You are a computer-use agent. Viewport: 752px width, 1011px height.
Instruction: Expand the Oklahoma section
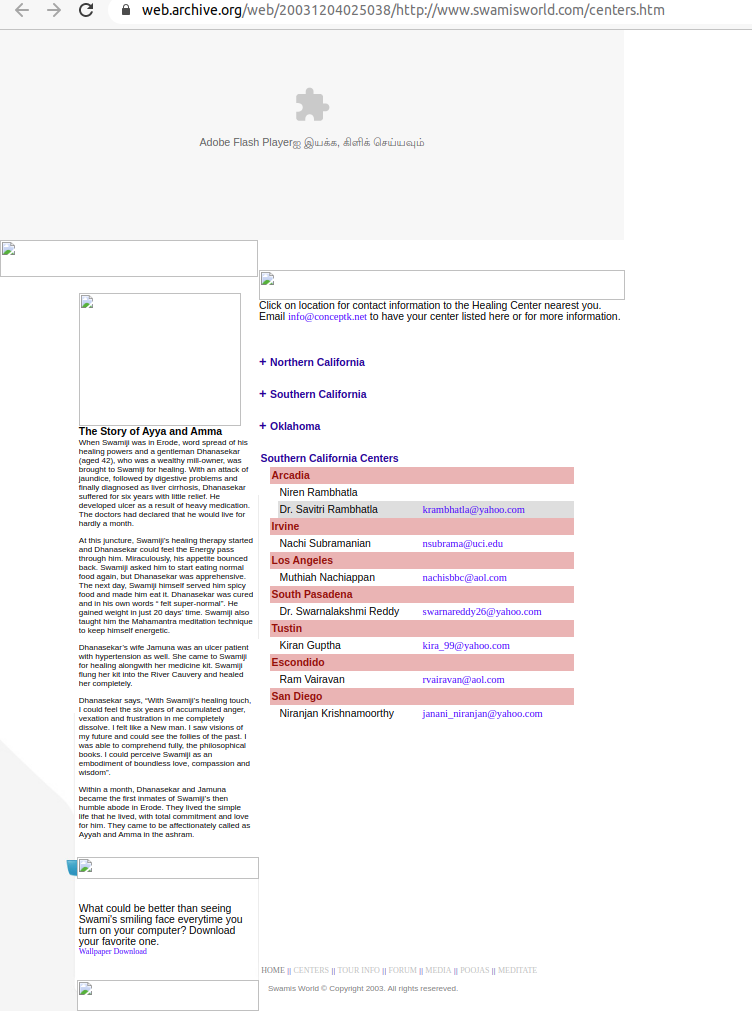point(294,426)
